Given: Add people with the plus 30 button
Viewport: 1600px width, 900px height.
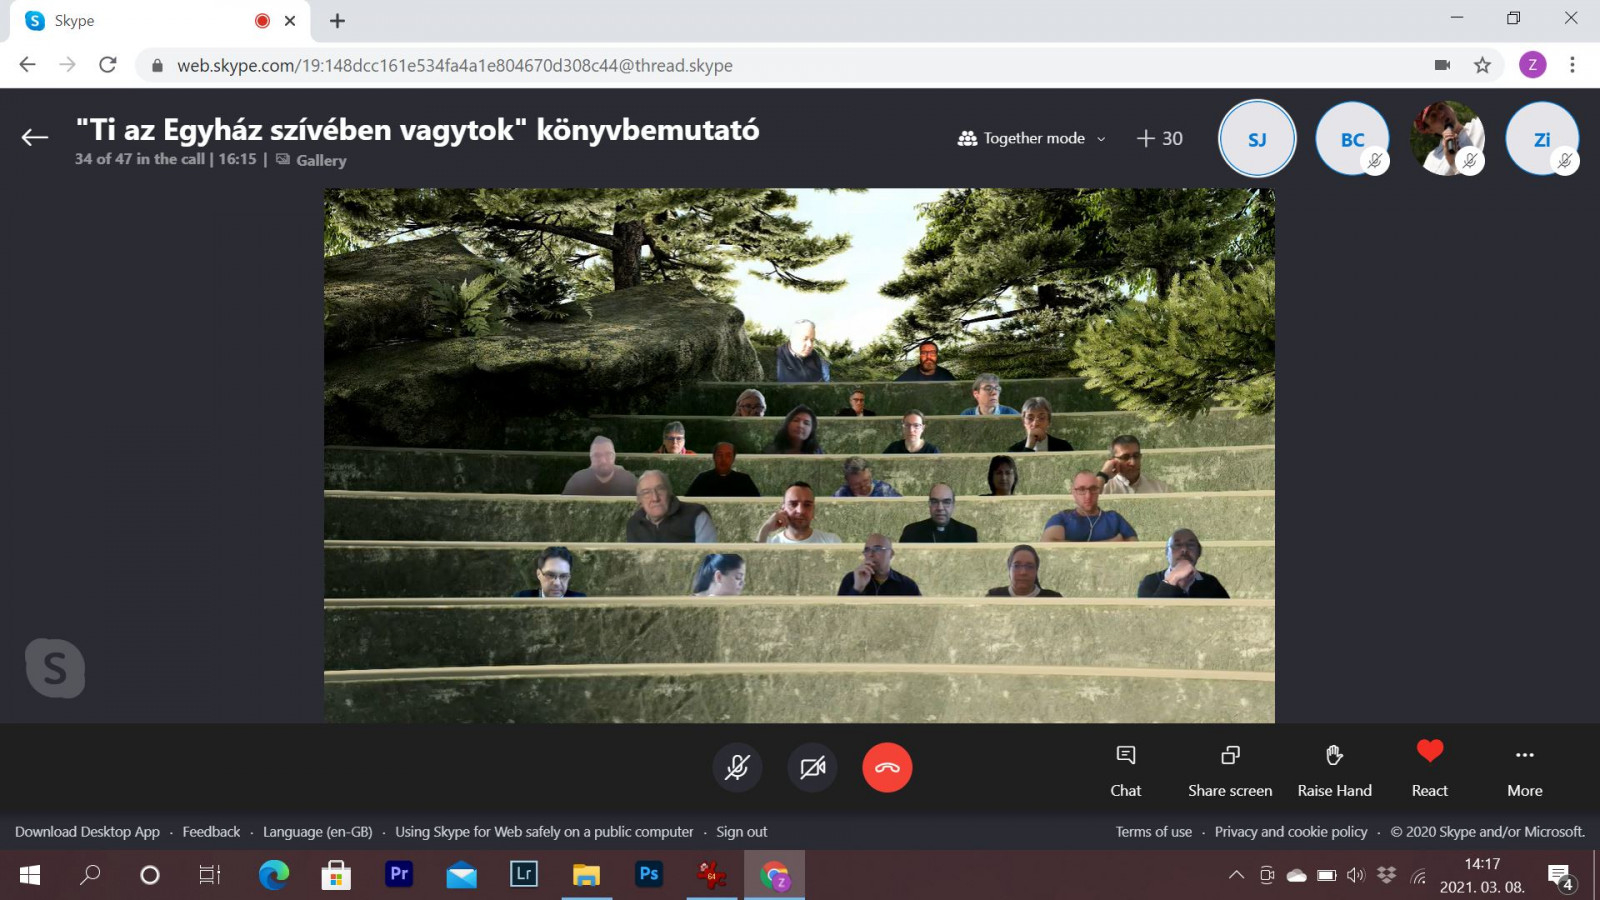Looking at the screenshot, I should coord(1160,138).
